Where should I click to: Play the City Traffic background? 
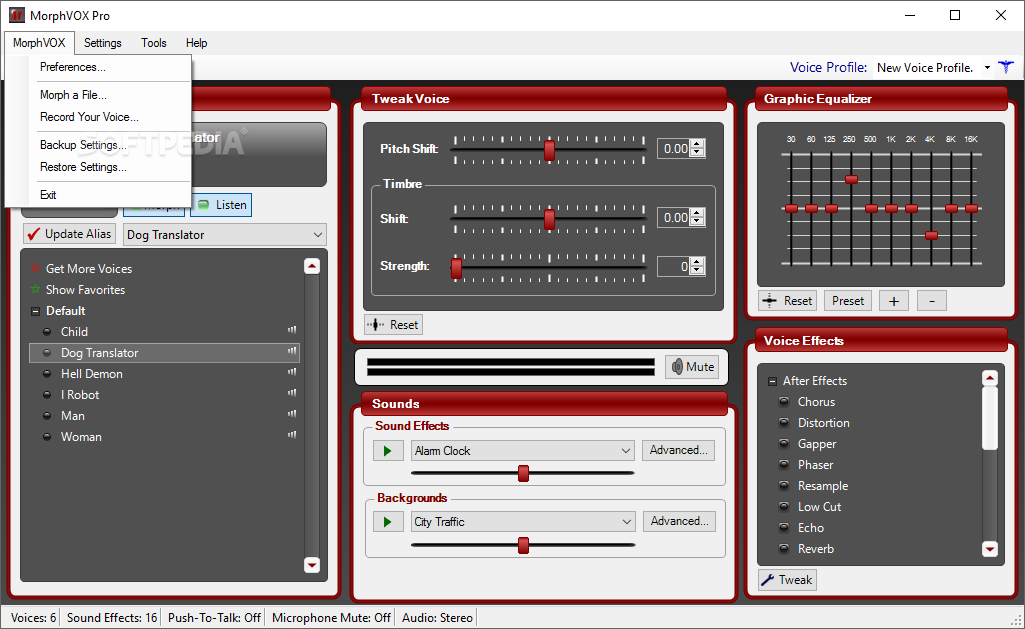click(x=388, y=522)
